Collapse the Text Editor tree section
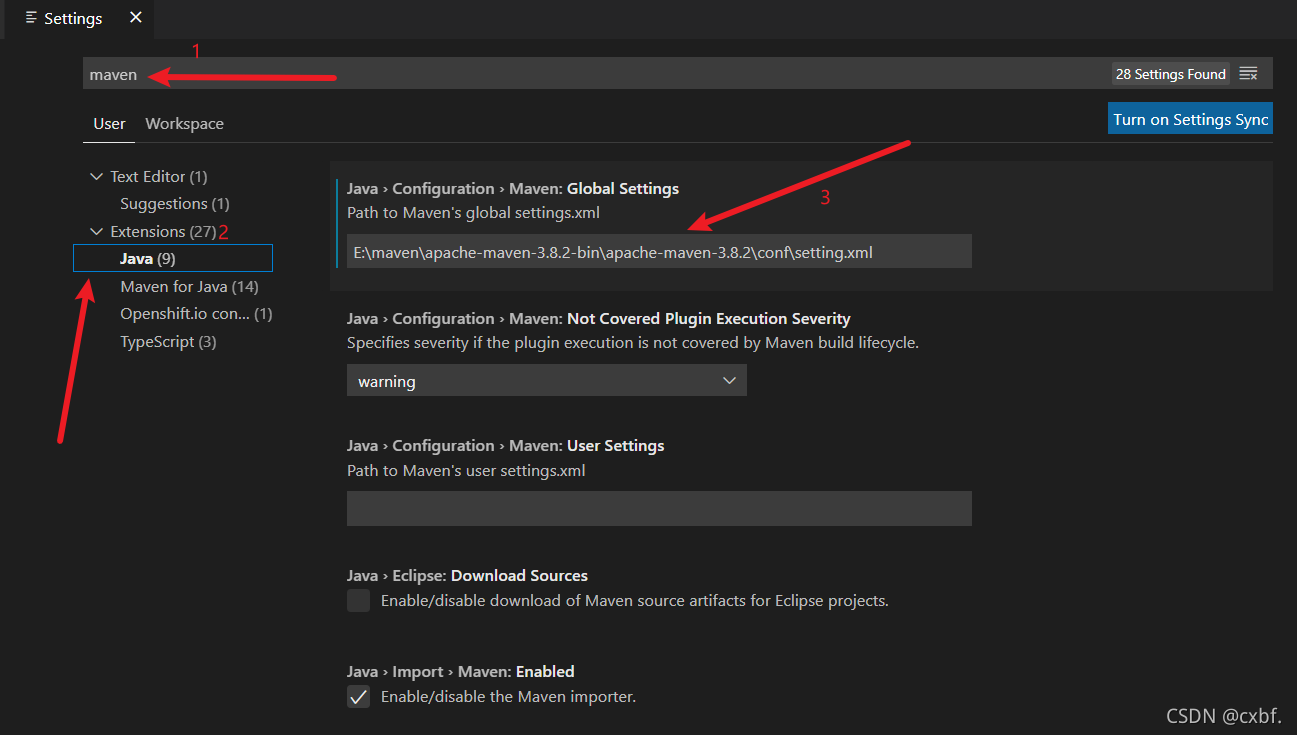The image size is (1297, 735). coord(97,176)
